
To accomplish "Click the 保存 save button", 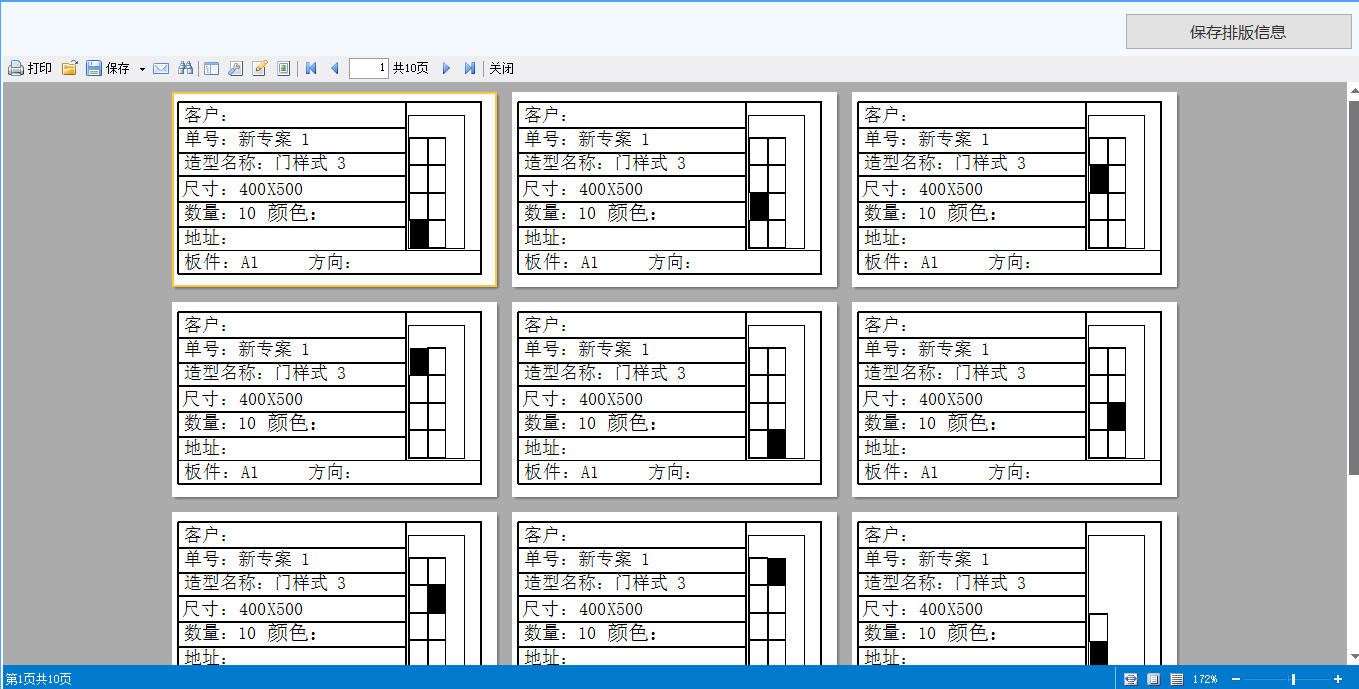I will pyautogui.click(x=108, y=68).
